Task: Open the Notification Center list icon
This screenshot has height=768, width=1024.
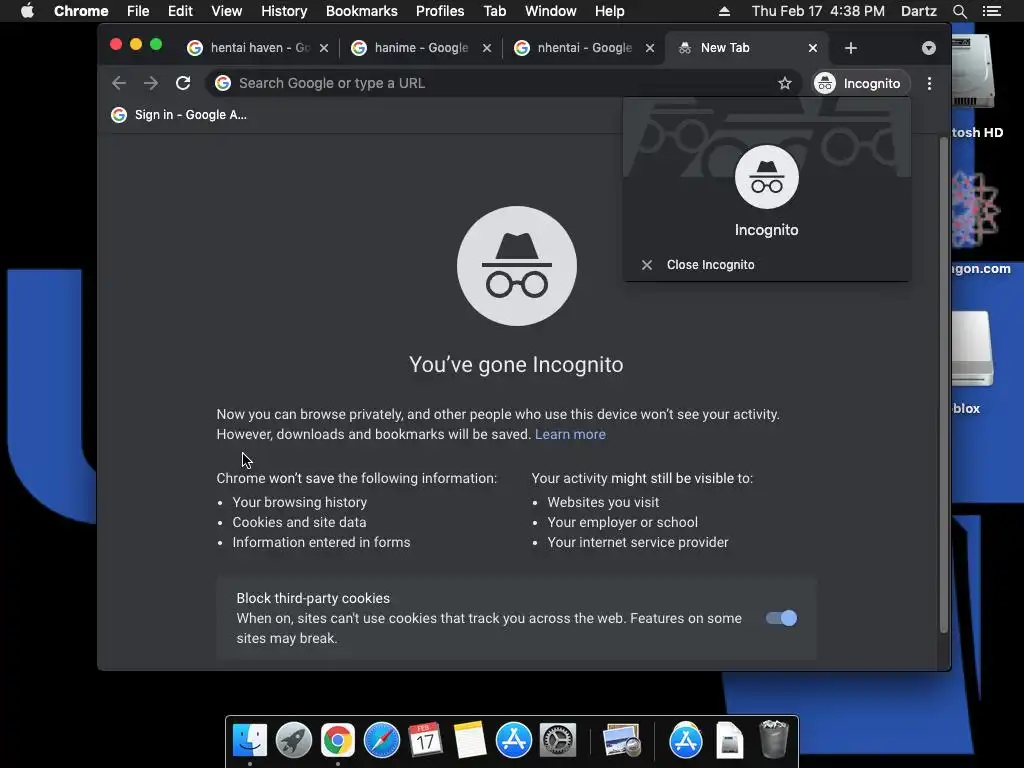Action: 991,11
